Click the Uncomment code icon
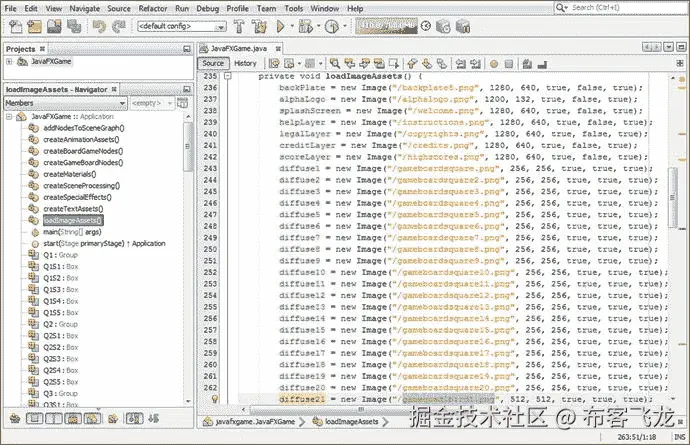This screenshot has height=445, width=690. (x=542, y=64)
